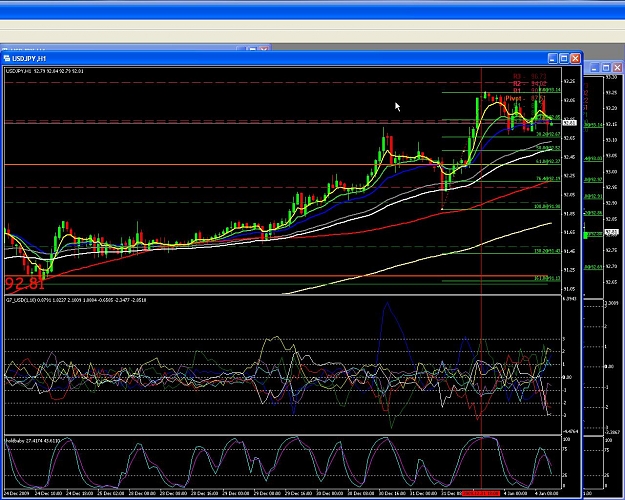Close the partially hidden window behind the title bar

pos(264,49)
